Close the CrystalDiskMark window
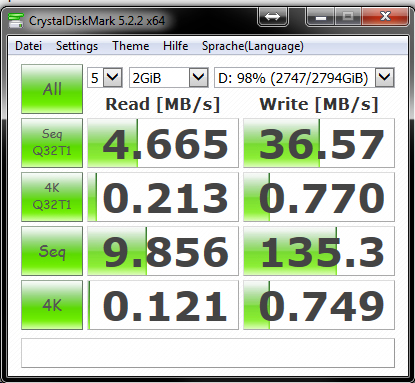The image size is (415, 383). pos(385,16)
